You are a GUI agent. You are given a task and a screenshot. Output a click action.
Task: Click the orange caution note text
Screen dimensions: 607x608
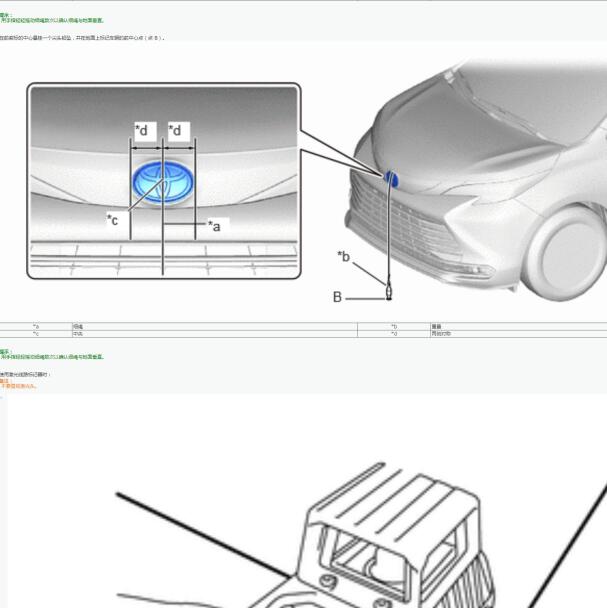click(x=19, y=386)
